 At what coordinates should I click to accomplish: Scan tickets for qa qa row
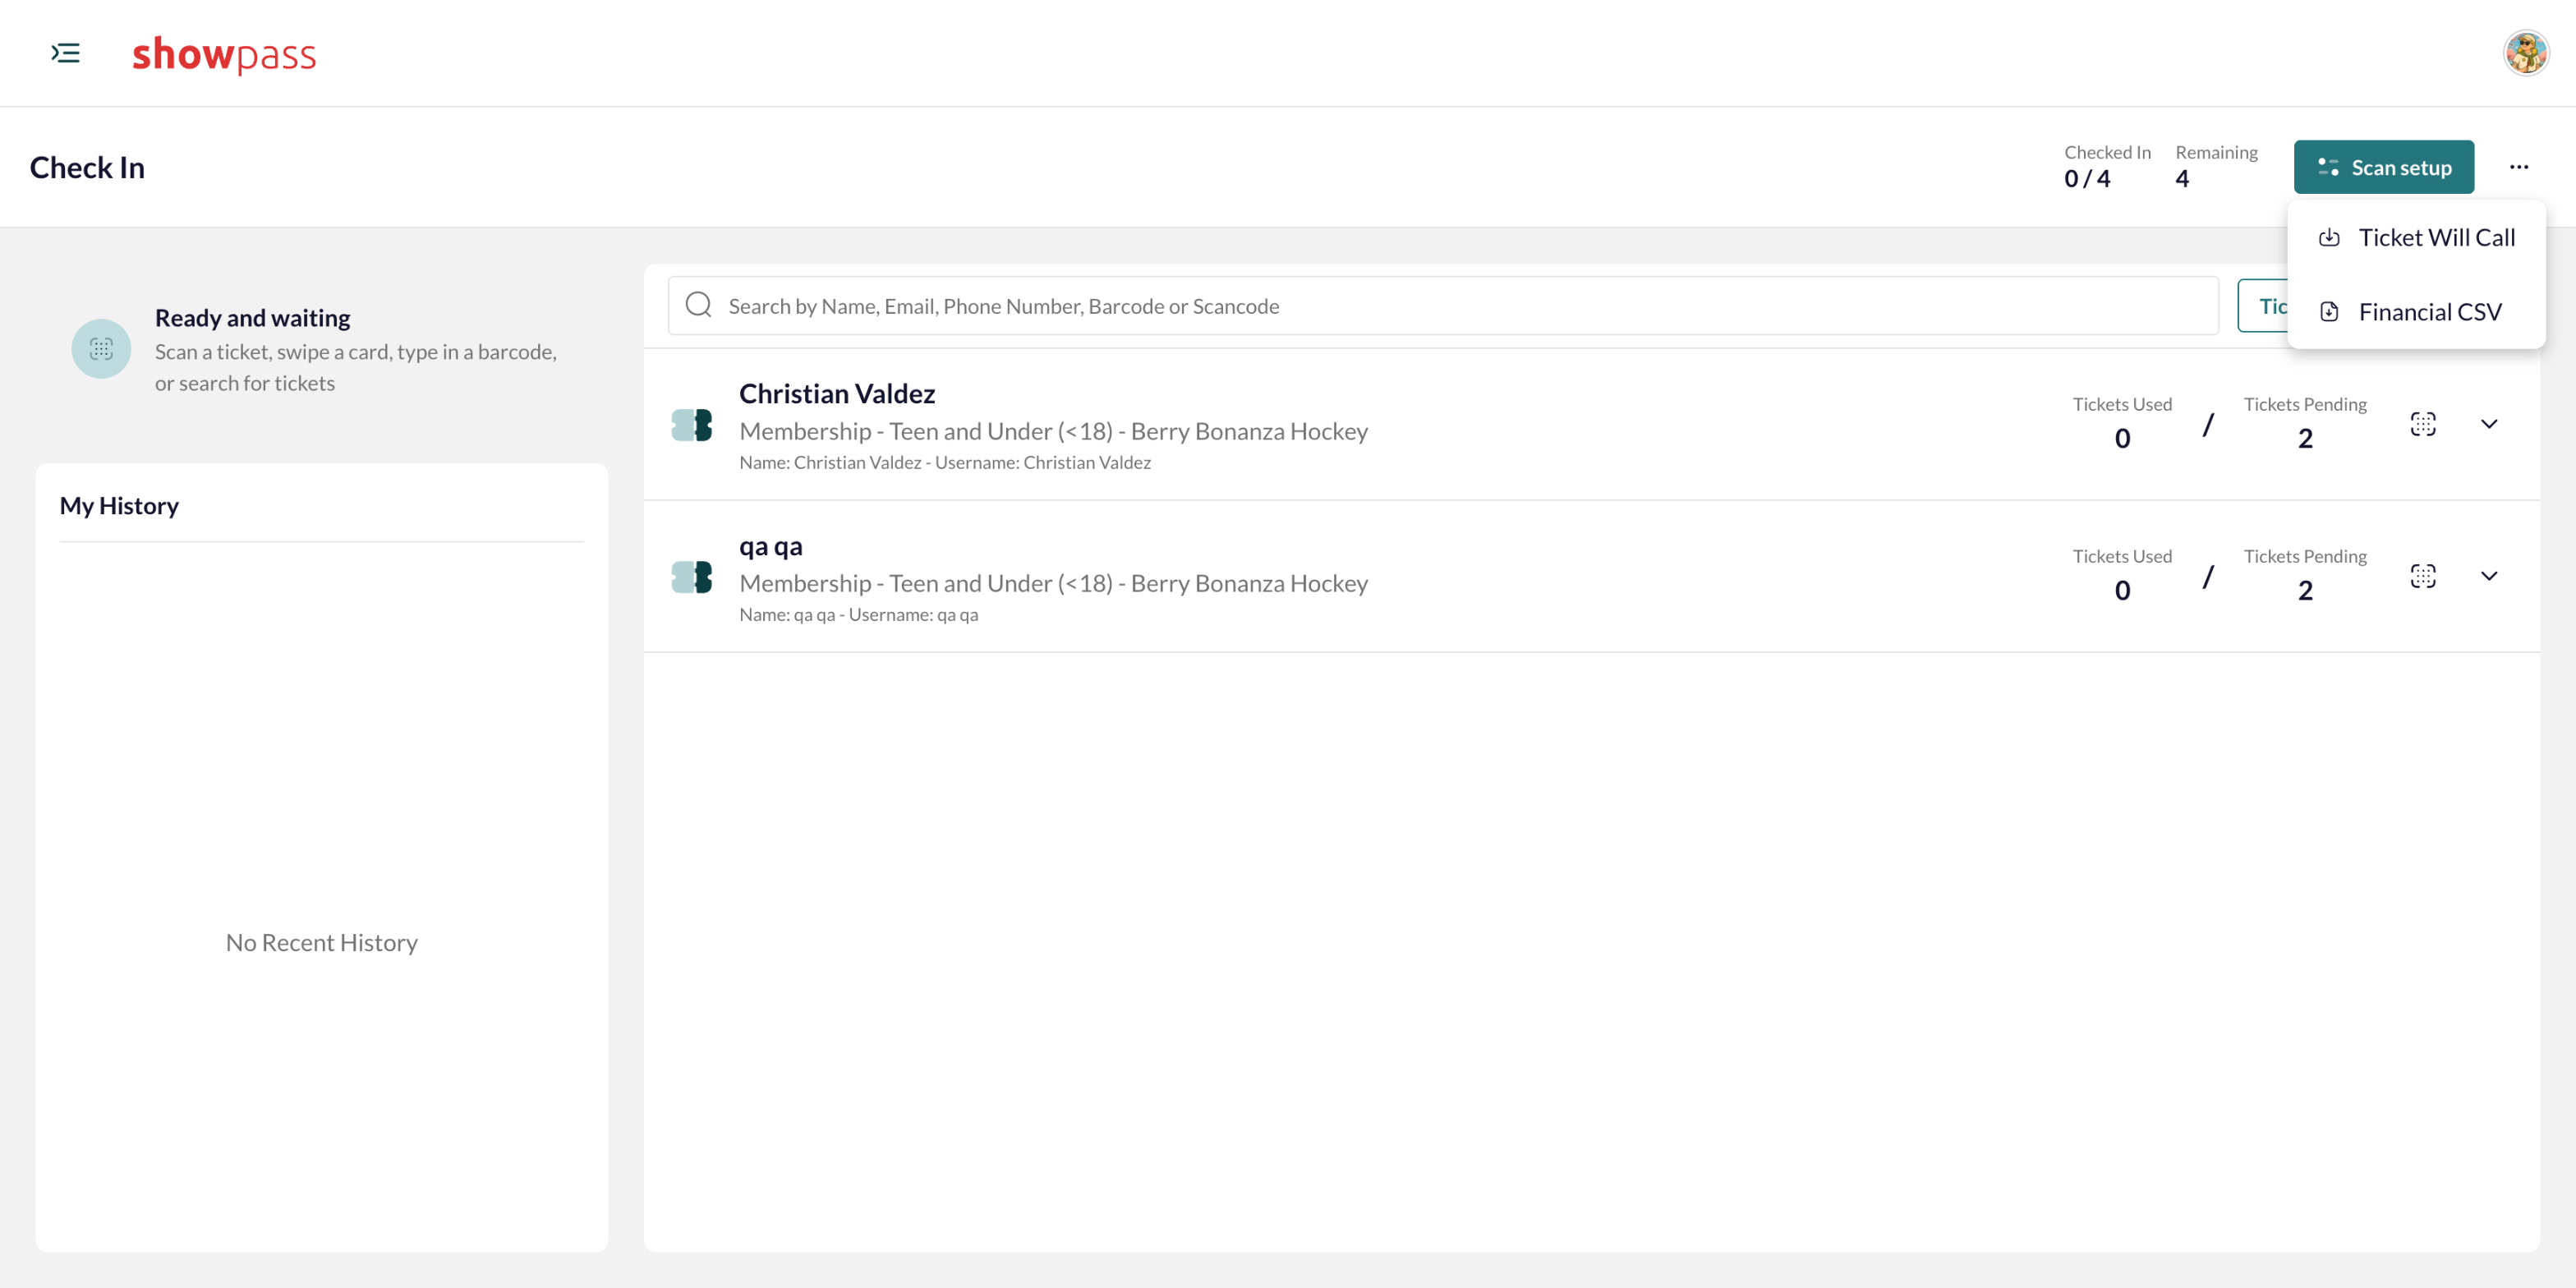click(2422, 576)
